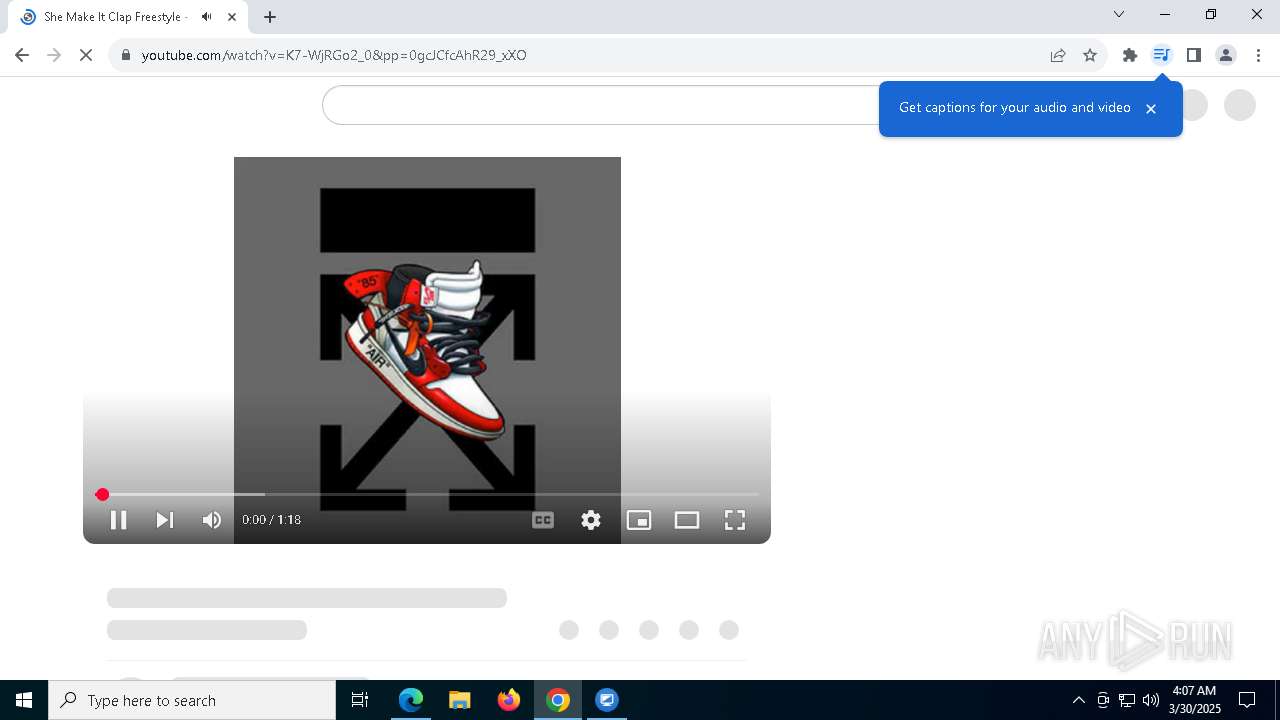Image resolution: width=1280 pixels, height=720 pixels.
Task: Enable miniplayer mode
Action: 639,520
